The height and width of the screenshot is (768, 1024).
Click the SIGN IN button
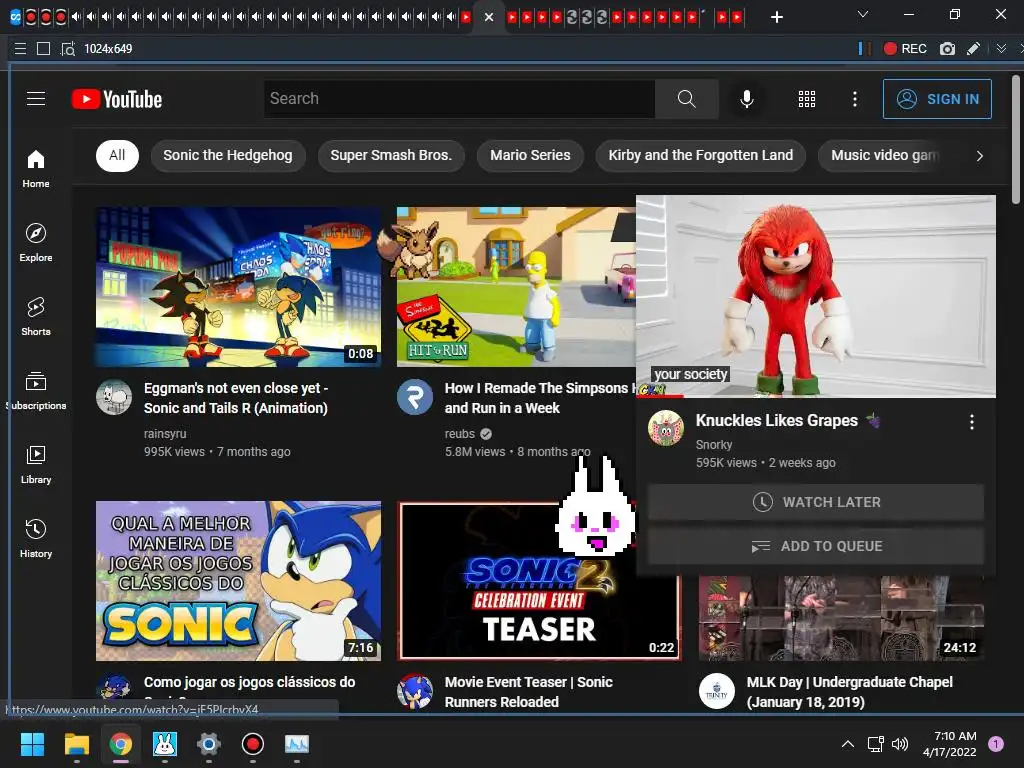click(937, 99)
